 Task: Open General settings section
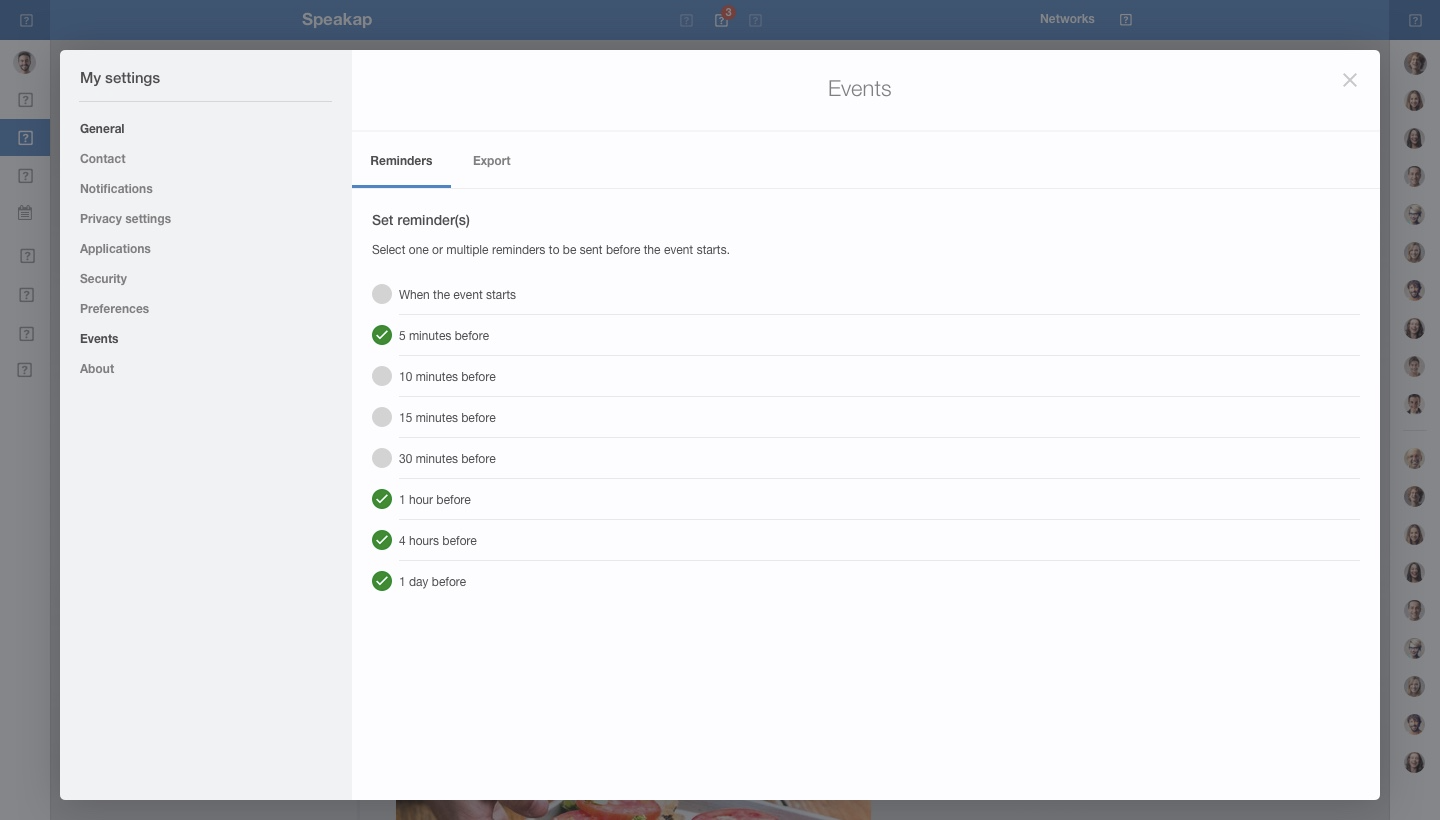102,129
